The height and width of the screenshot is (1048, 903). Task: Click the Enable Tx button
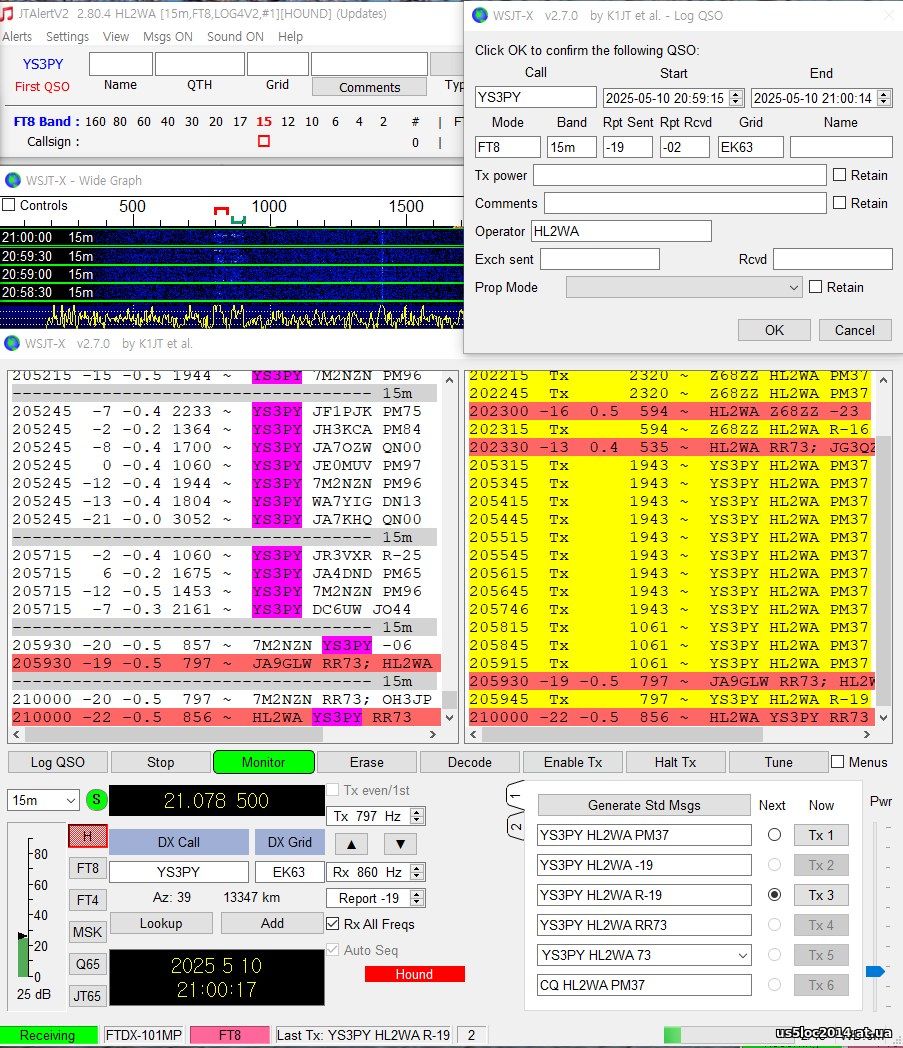[x=573, y=762]
